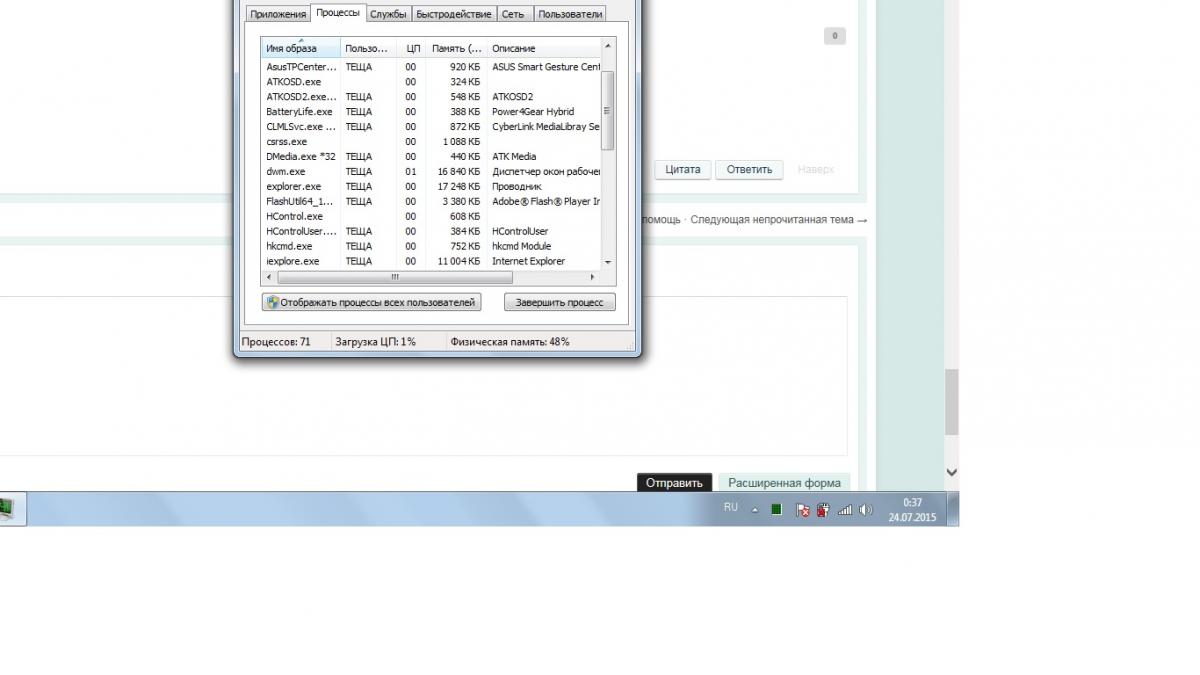Screen dimensions: 1200x675
Task: Select the CLMLSvc.exe process
Action: coord(431,126)
